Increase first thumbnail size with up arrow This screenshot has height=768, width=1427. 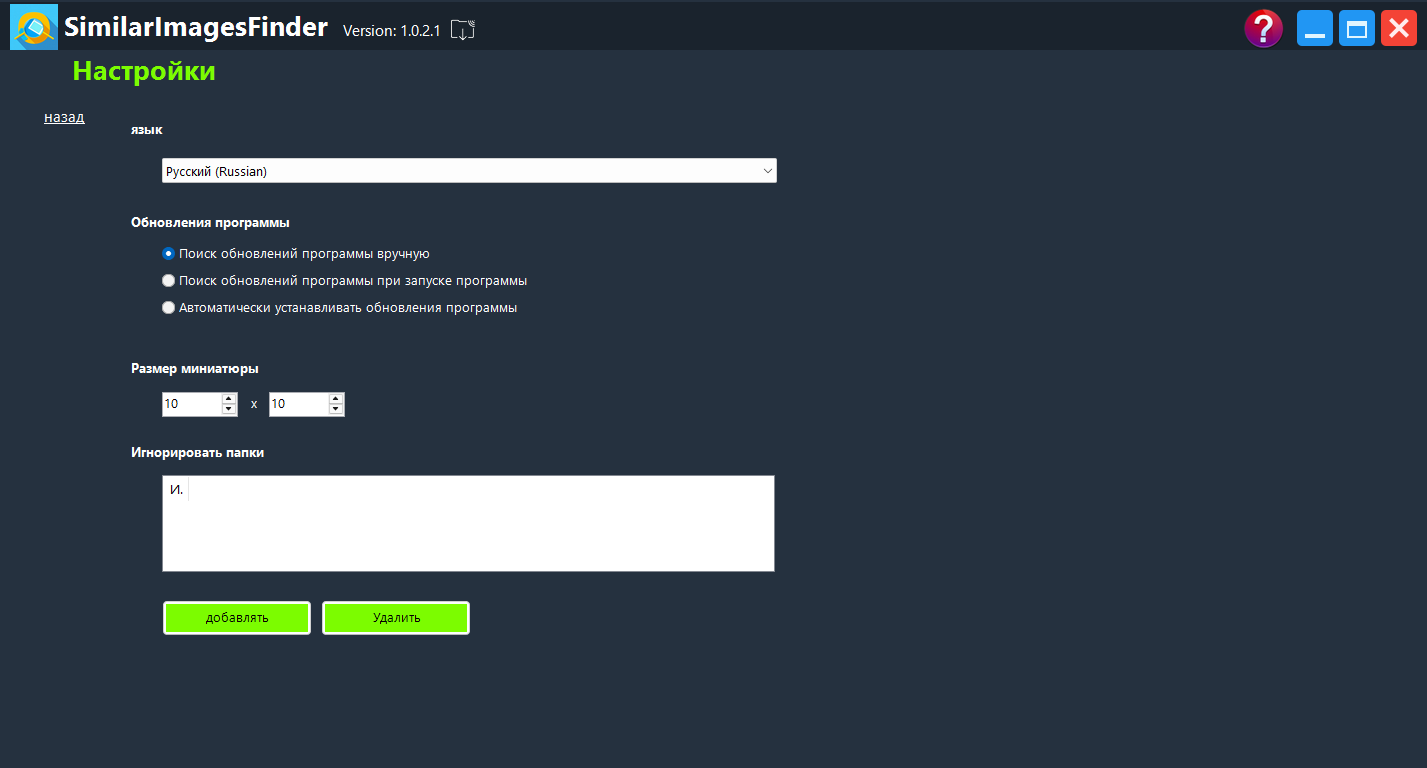point(229,398)
